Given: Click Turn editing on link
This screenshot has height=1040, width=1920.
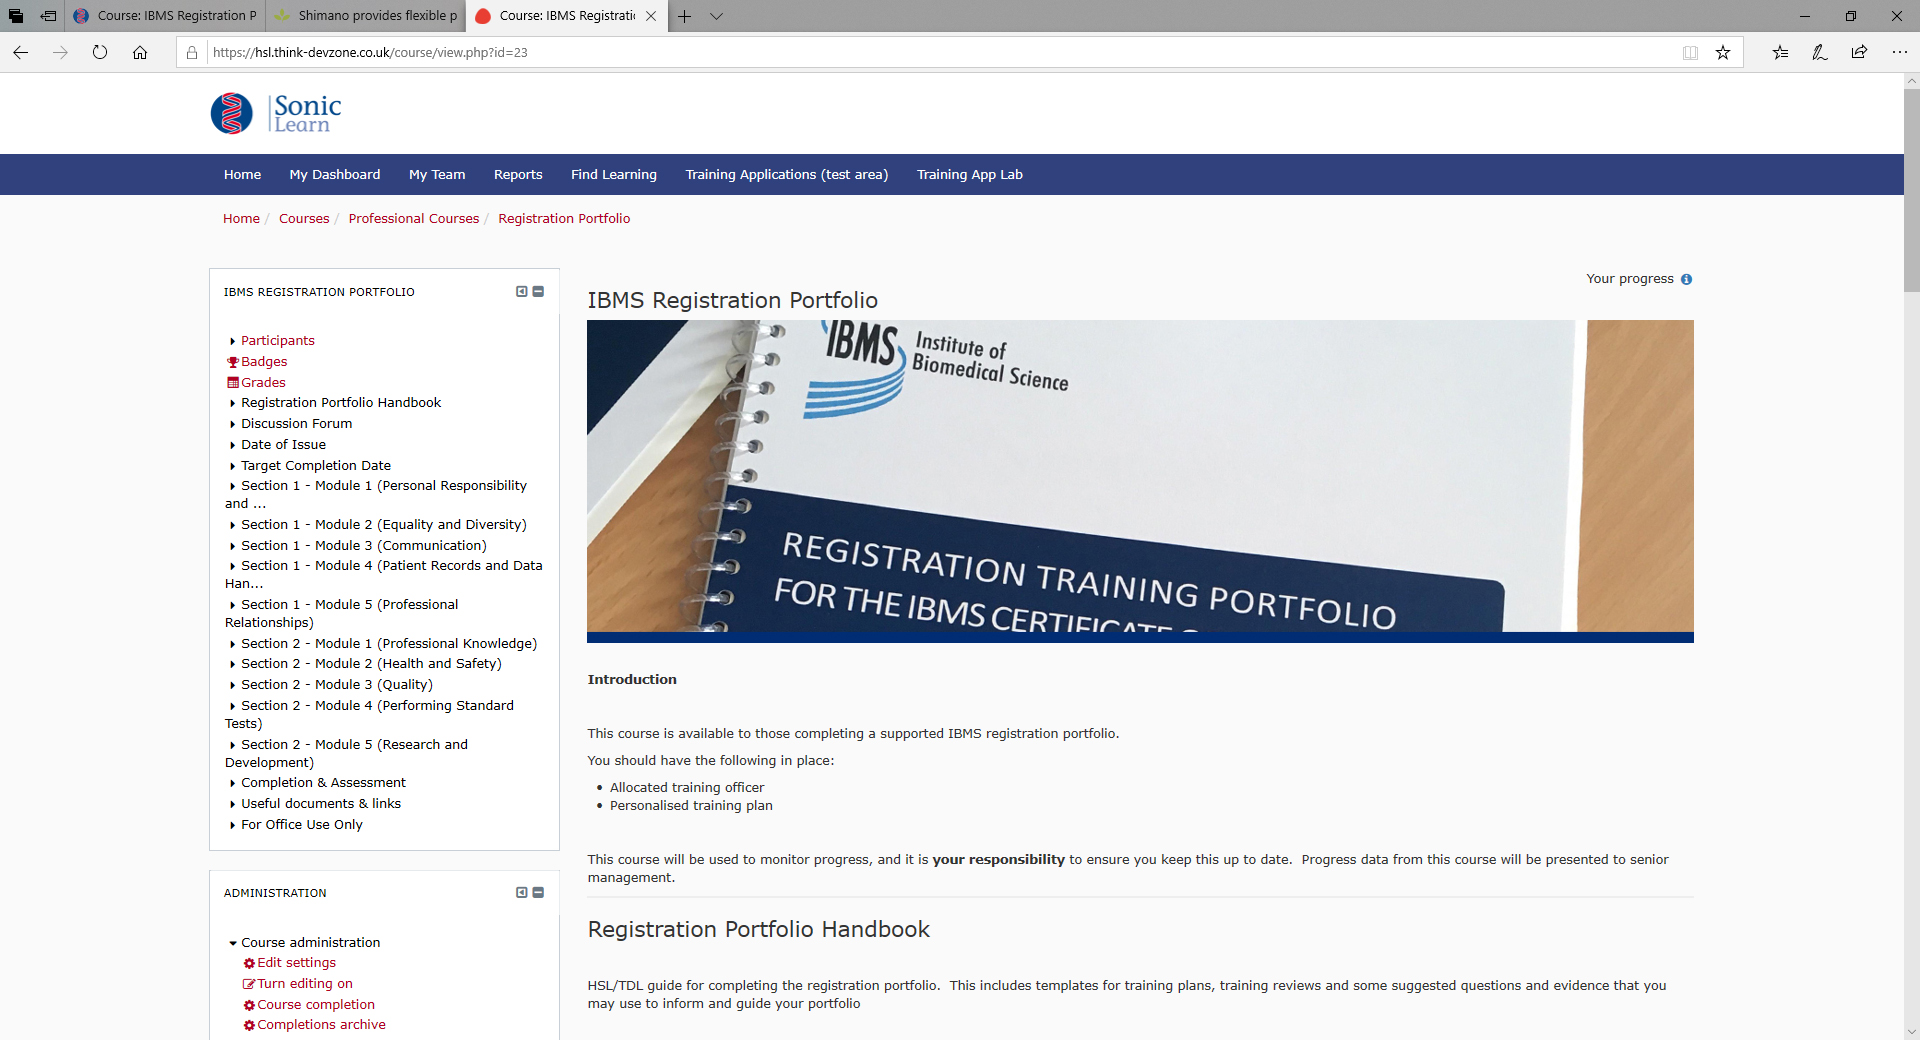Looking at the screenshot, I should pos(304,983).
